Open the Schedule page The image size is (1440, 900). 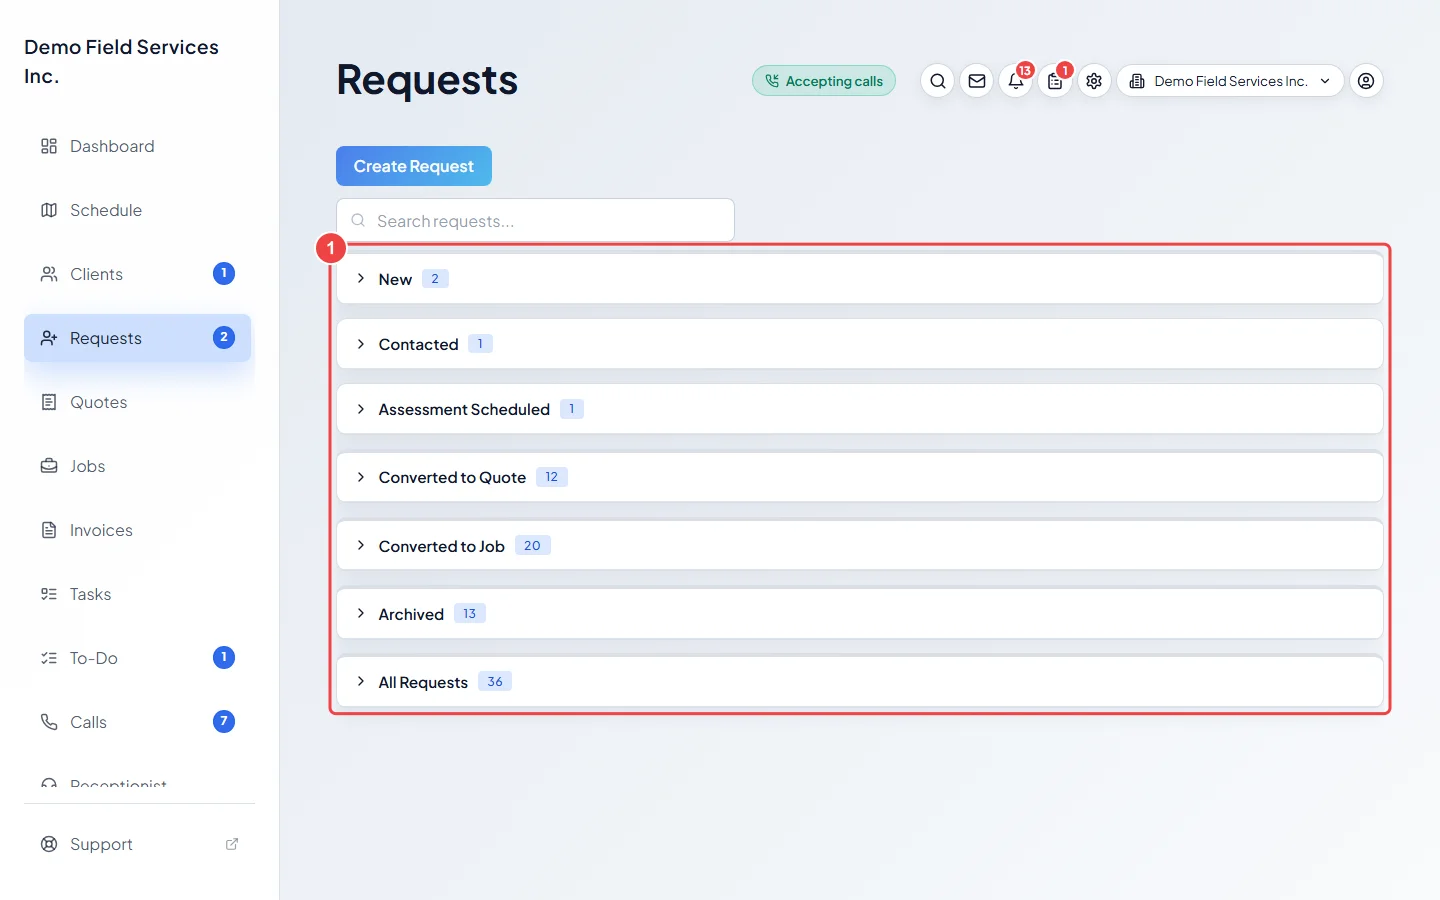click(x=138, y=210)
